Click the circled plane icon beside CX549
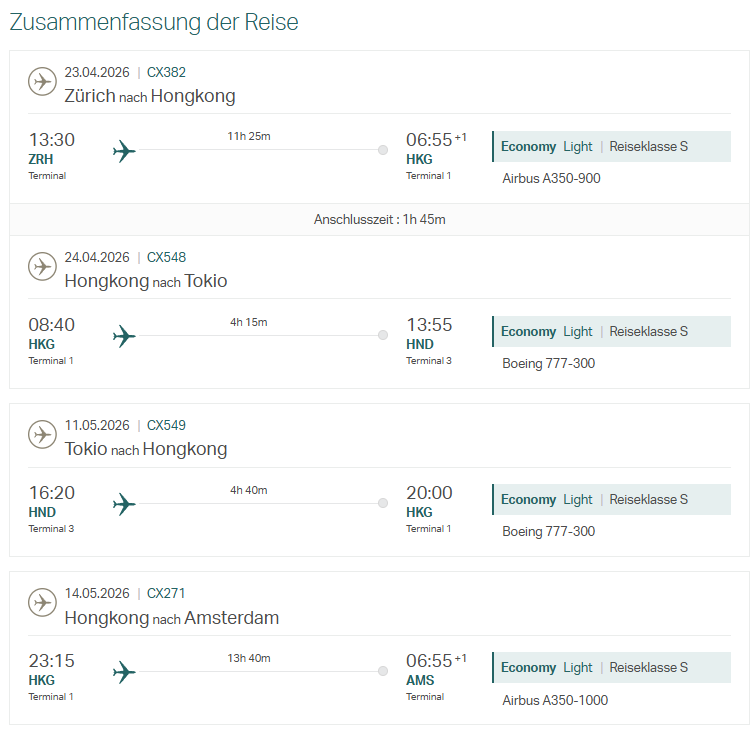Viewport: 756px width, 731px height. 42,434
